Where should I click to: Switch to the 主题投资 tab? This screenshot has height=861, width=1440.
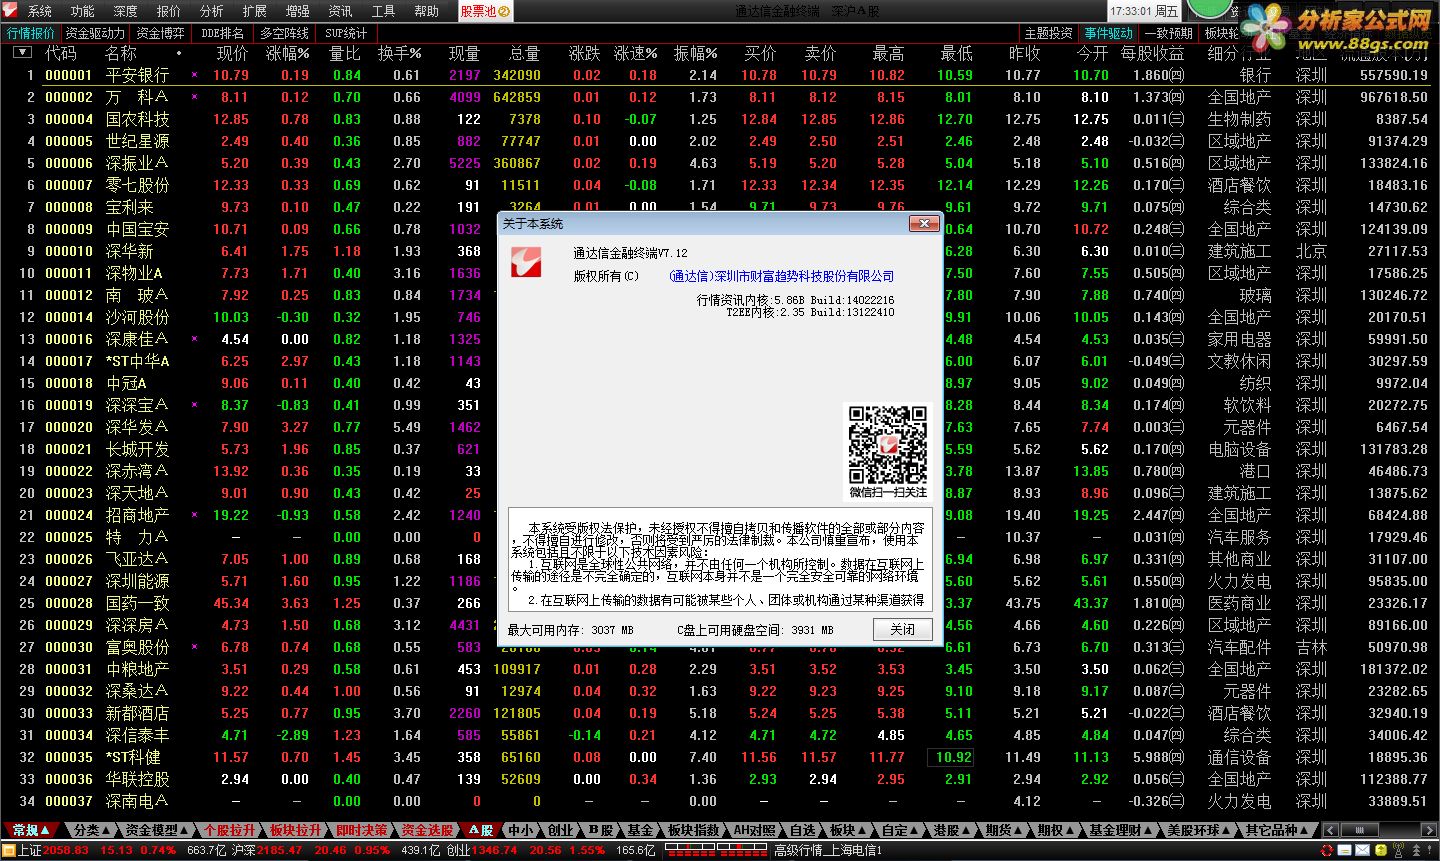(1049, 33)
